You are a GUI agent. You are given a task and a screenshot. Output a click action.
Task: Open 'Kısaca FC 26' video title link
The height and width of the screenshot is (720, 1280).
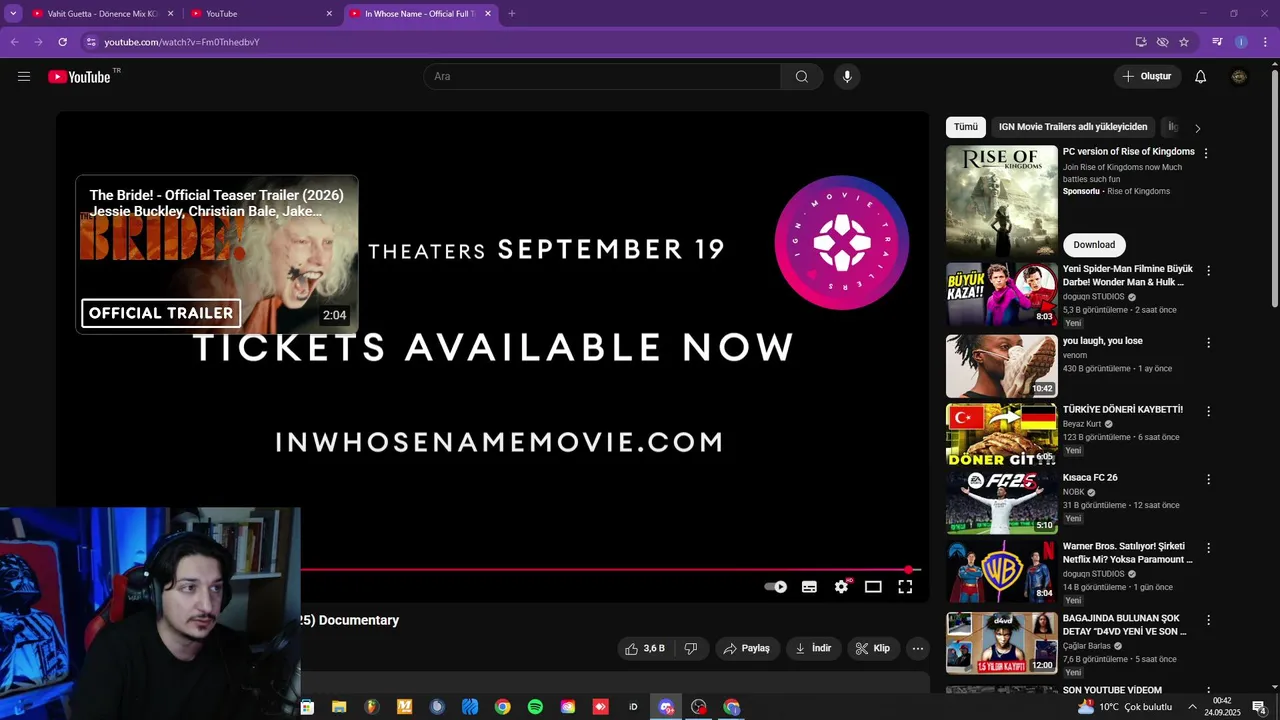click(1090, 478)
